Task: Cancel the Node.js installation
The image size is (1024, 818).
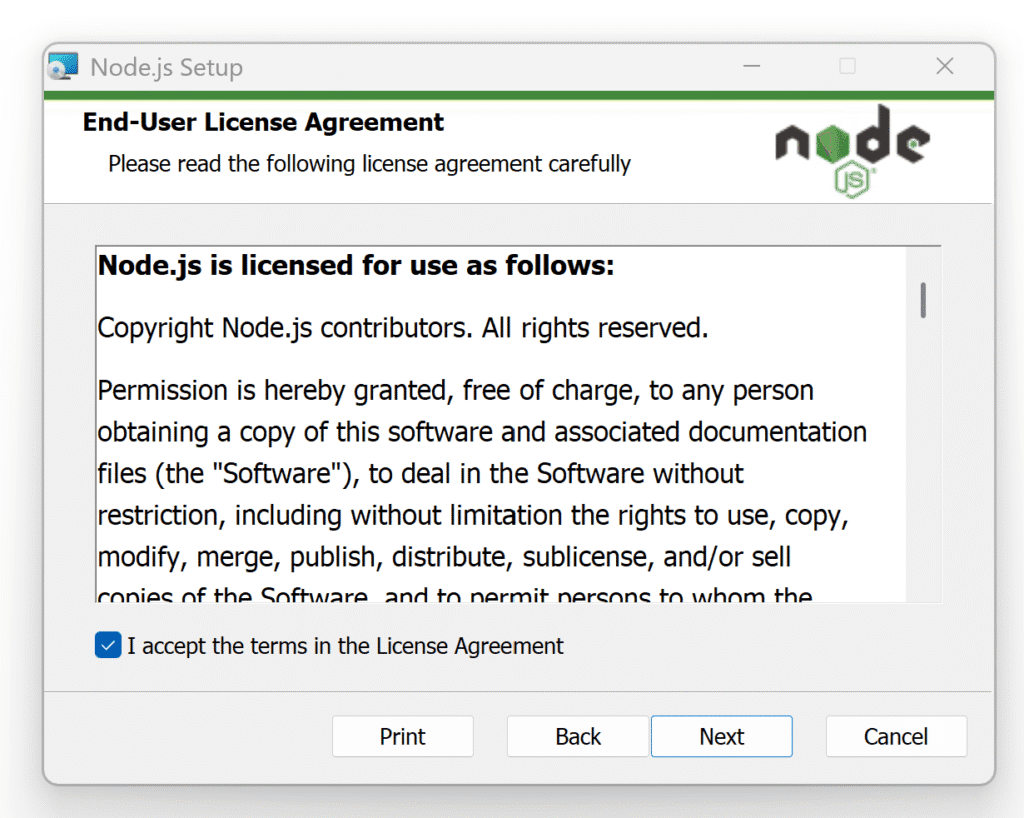Action: coord(896,736)
